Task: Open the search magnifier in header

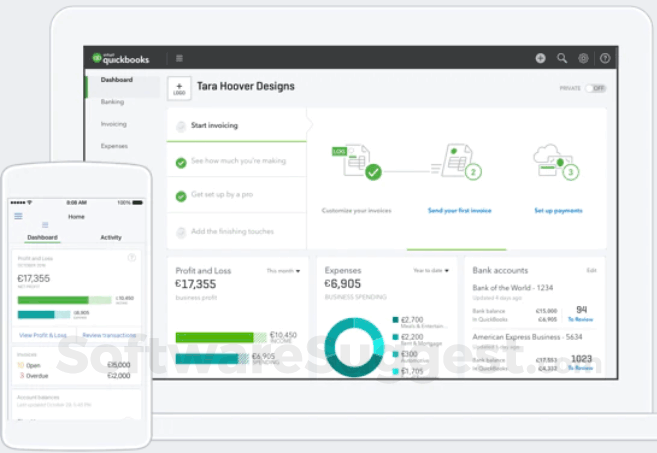Action: click(562, 58)
